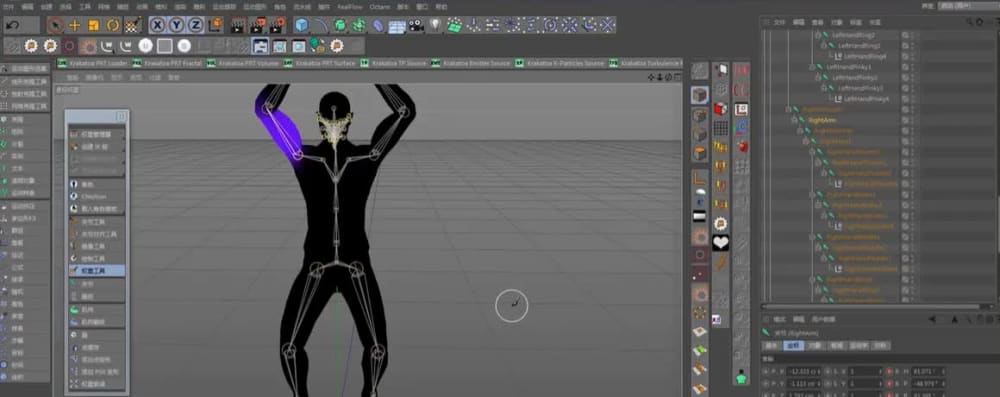The image size is (1000, 397).
Task: Click the attribute manager back arrow
Action: coord(932,319)
